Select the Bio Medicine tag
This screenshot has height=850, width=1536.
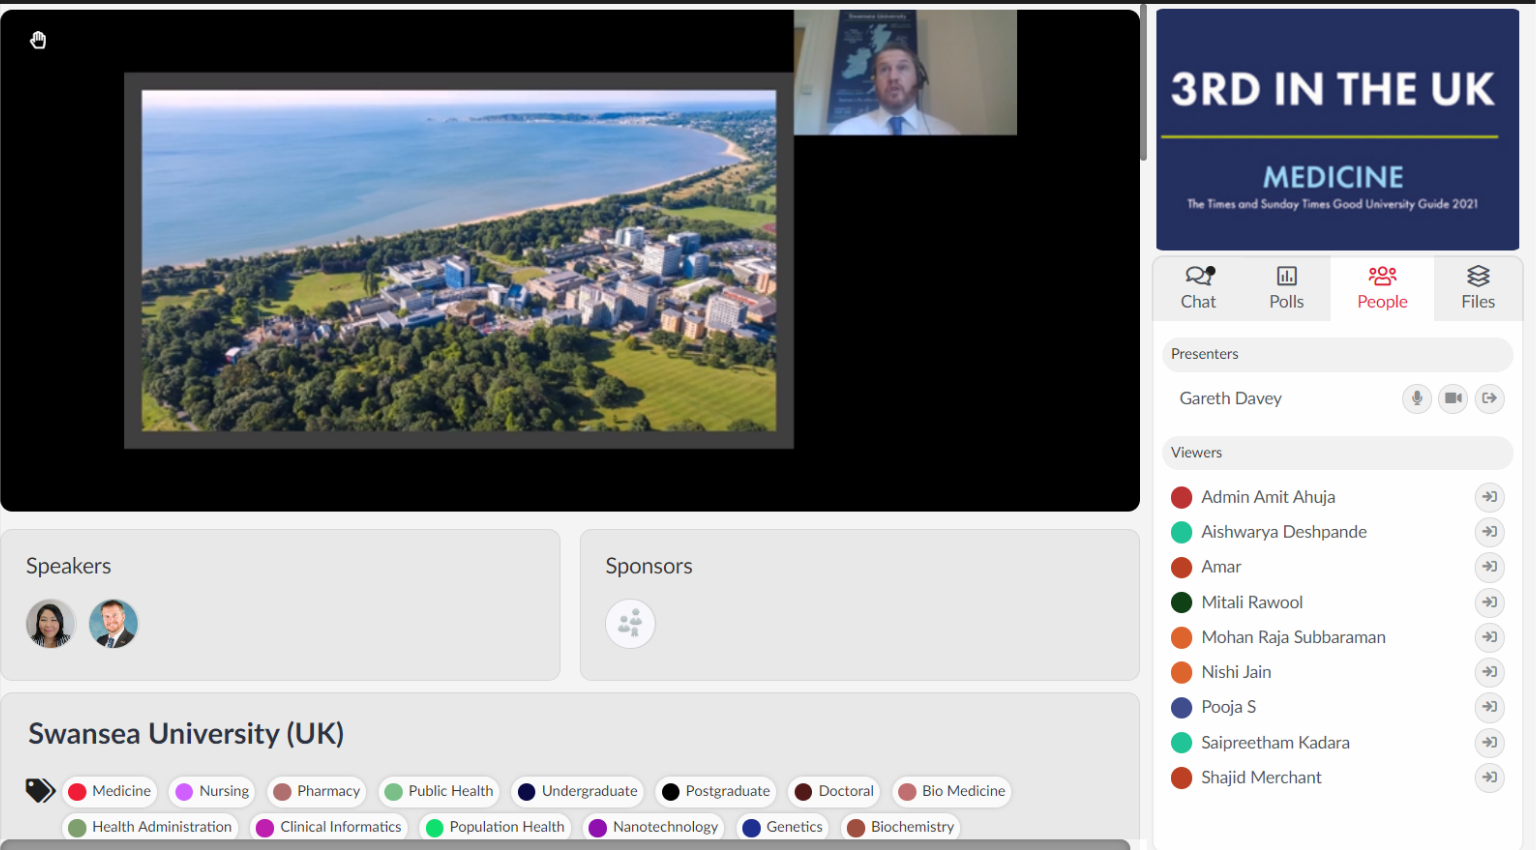coord(952,791)
